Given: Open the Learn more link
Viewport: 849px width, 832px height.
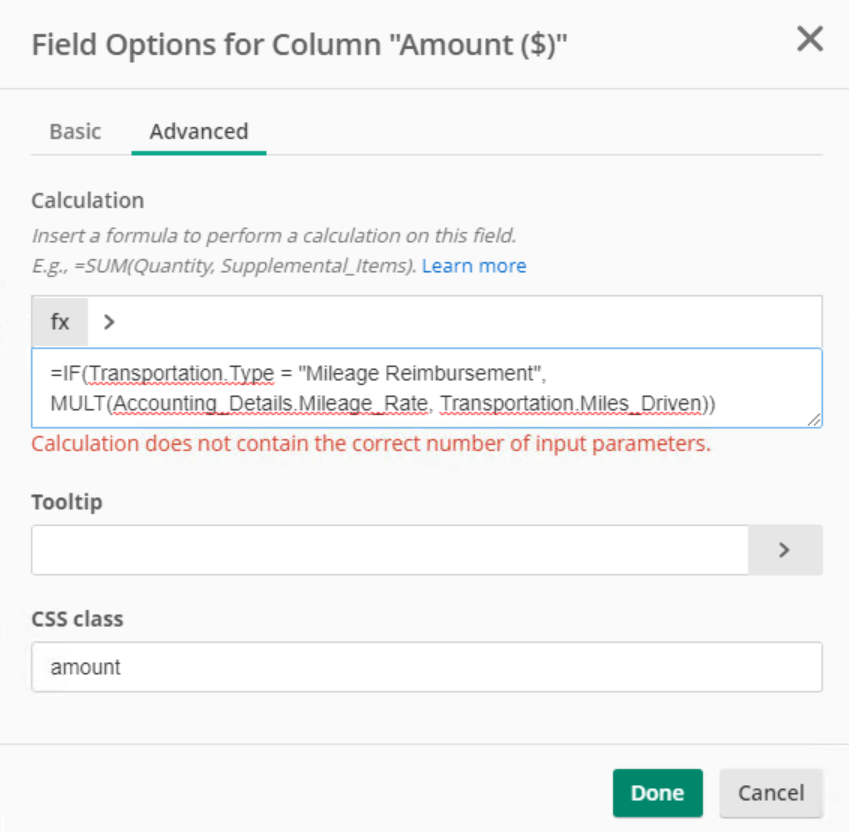Looking at the screenshot, I should tap(474, 266).
